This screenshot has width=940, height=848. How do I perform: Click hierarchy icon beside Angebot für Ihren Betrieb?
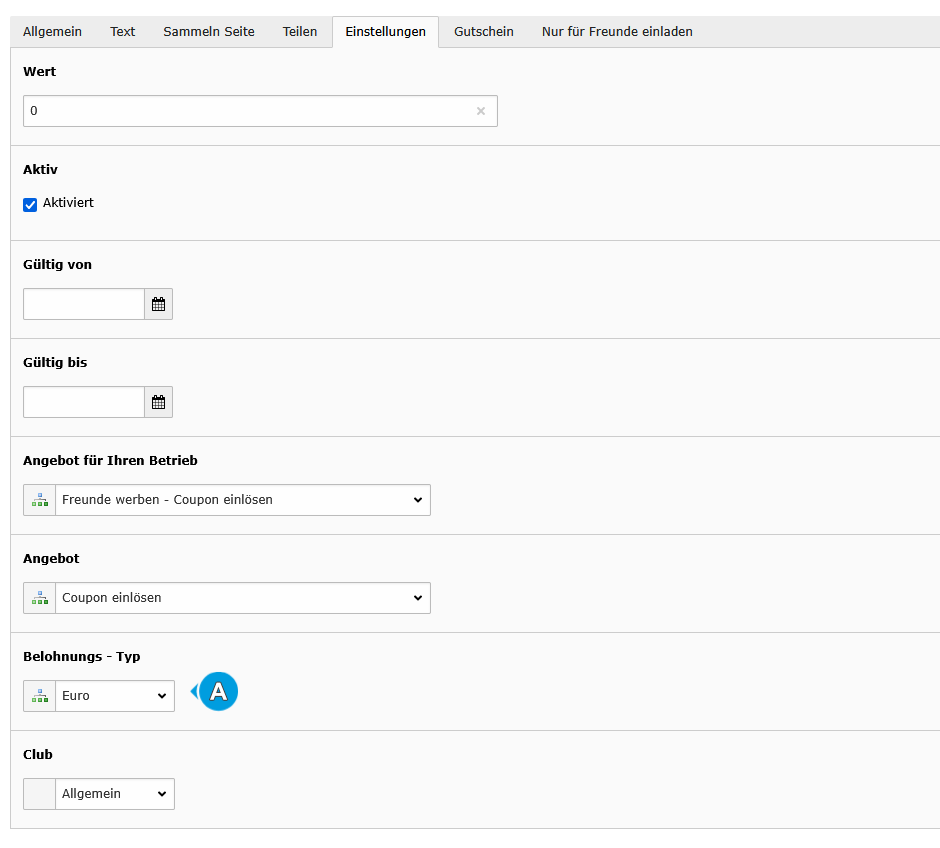[40, 500]
